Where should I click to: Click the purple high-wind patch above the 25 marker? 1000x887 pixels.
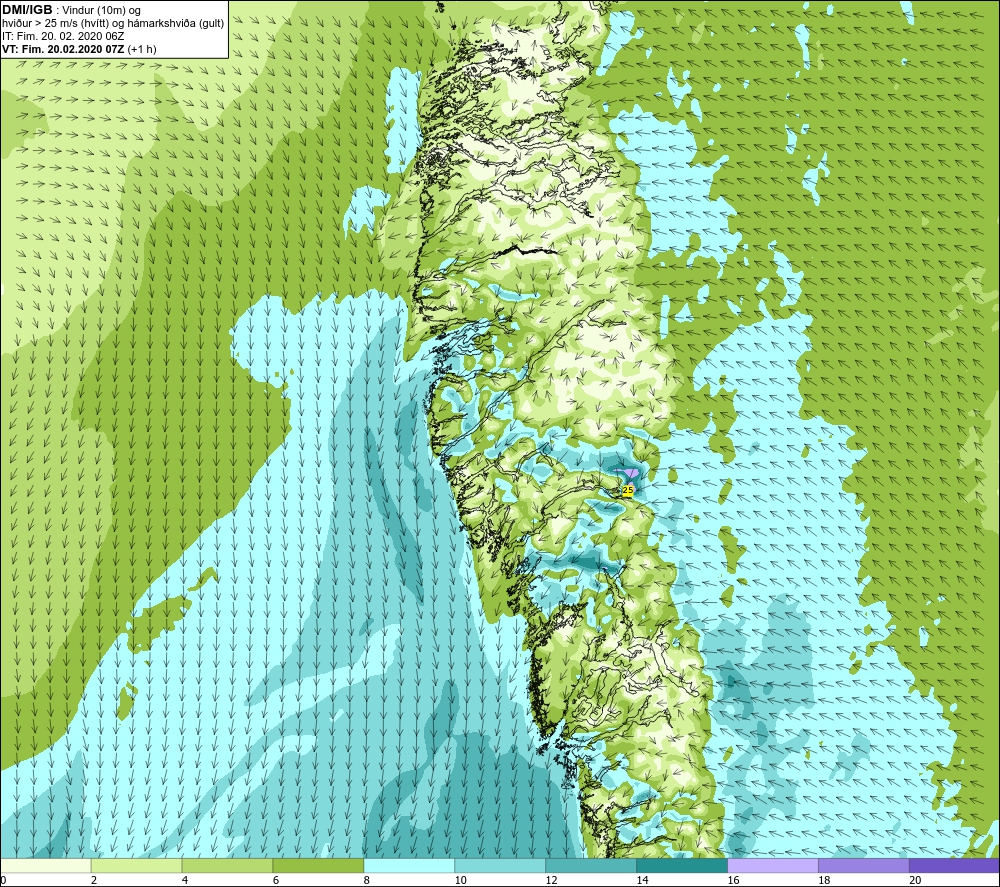[x=630, y=473]
